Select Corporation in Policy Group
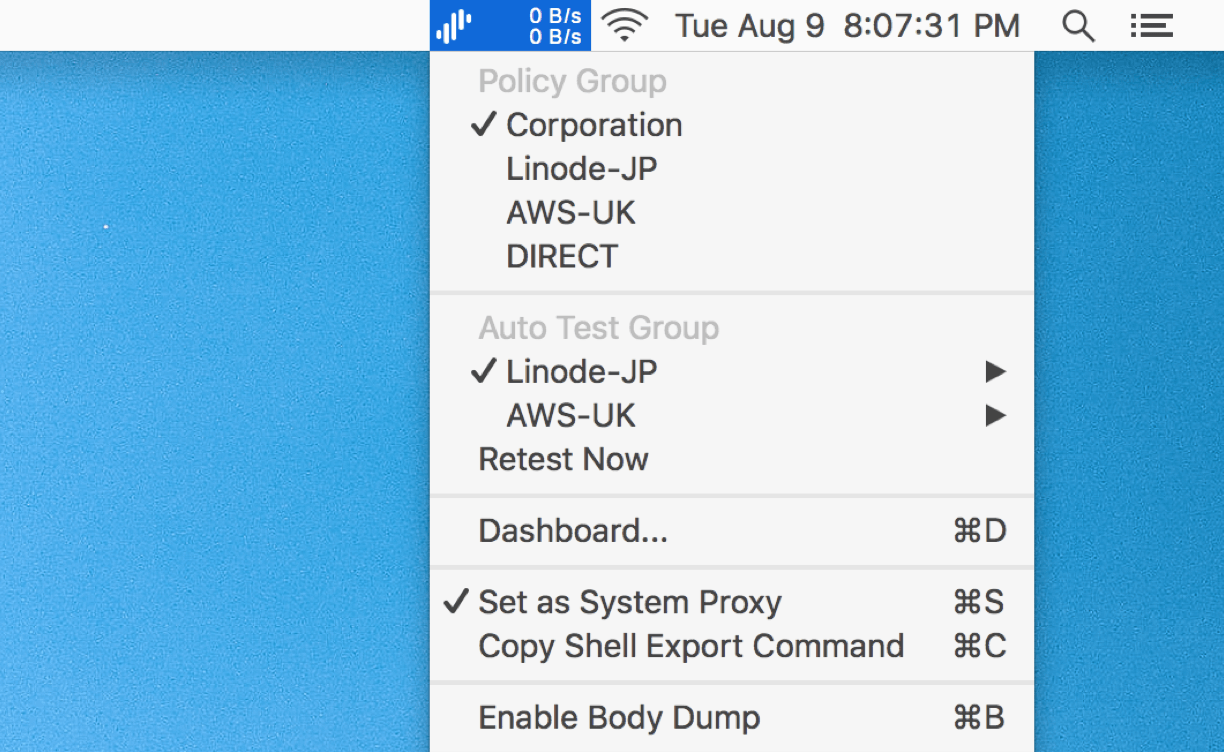Screen dimensions: 1224x752 [732, 125]
